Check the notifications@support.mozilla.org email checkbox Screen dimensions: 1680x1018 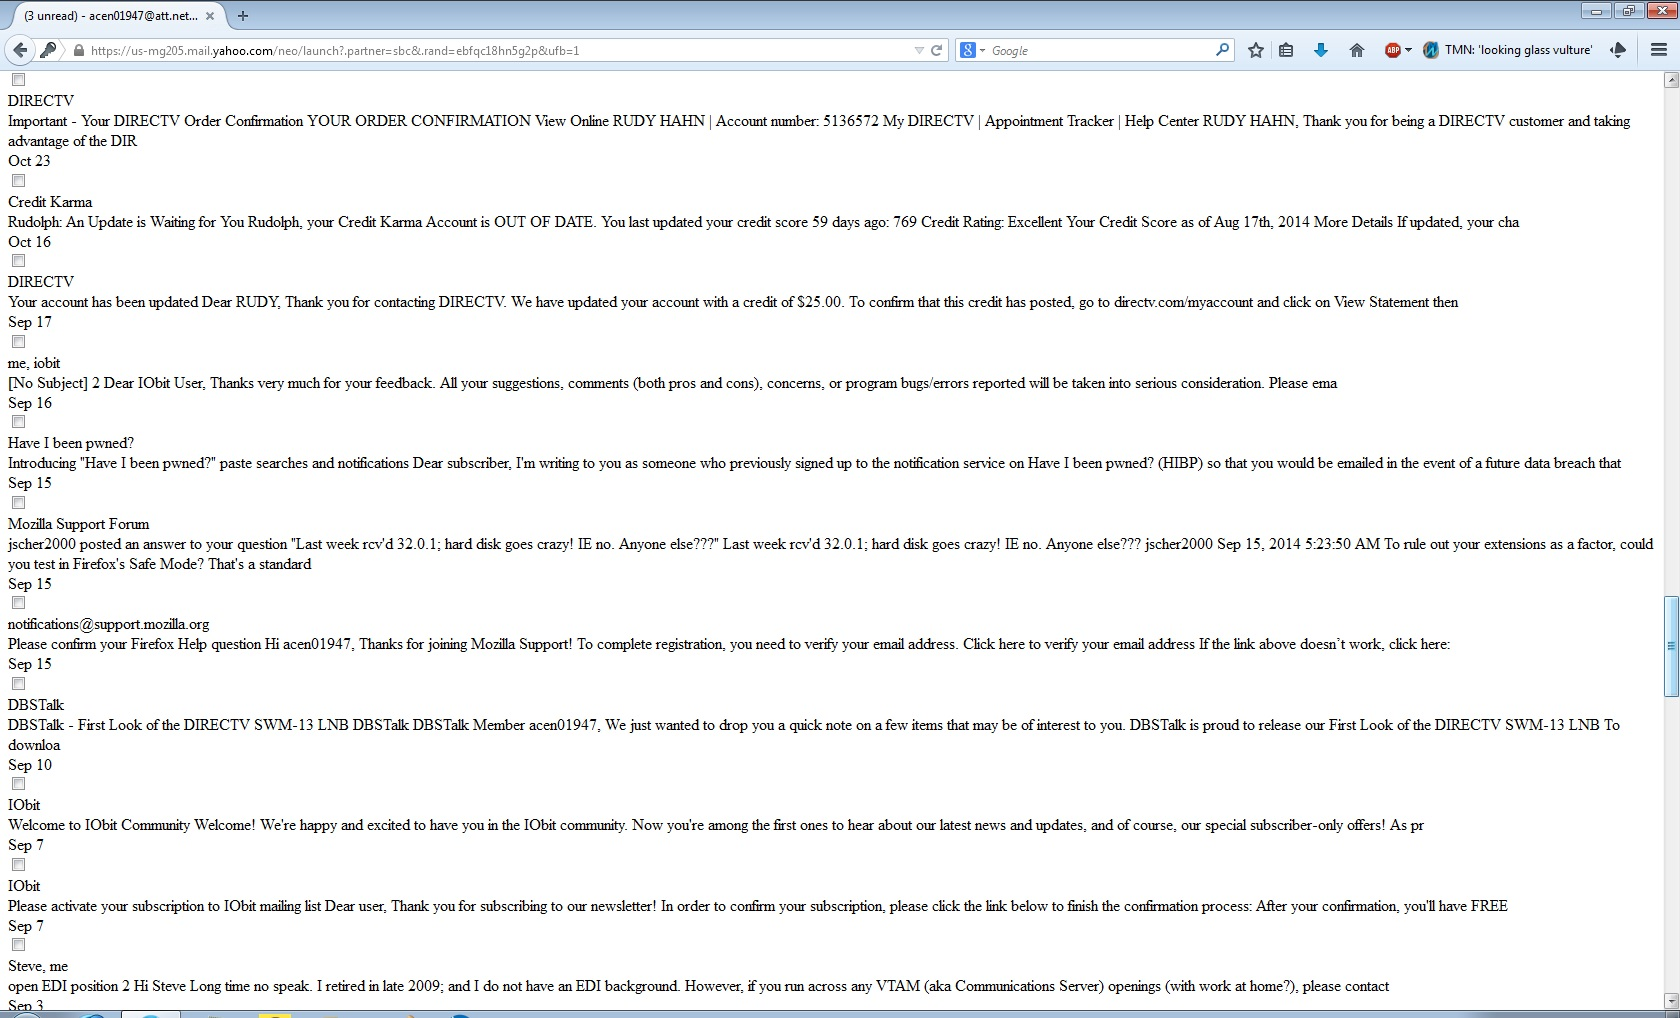(x=18, y=603)
